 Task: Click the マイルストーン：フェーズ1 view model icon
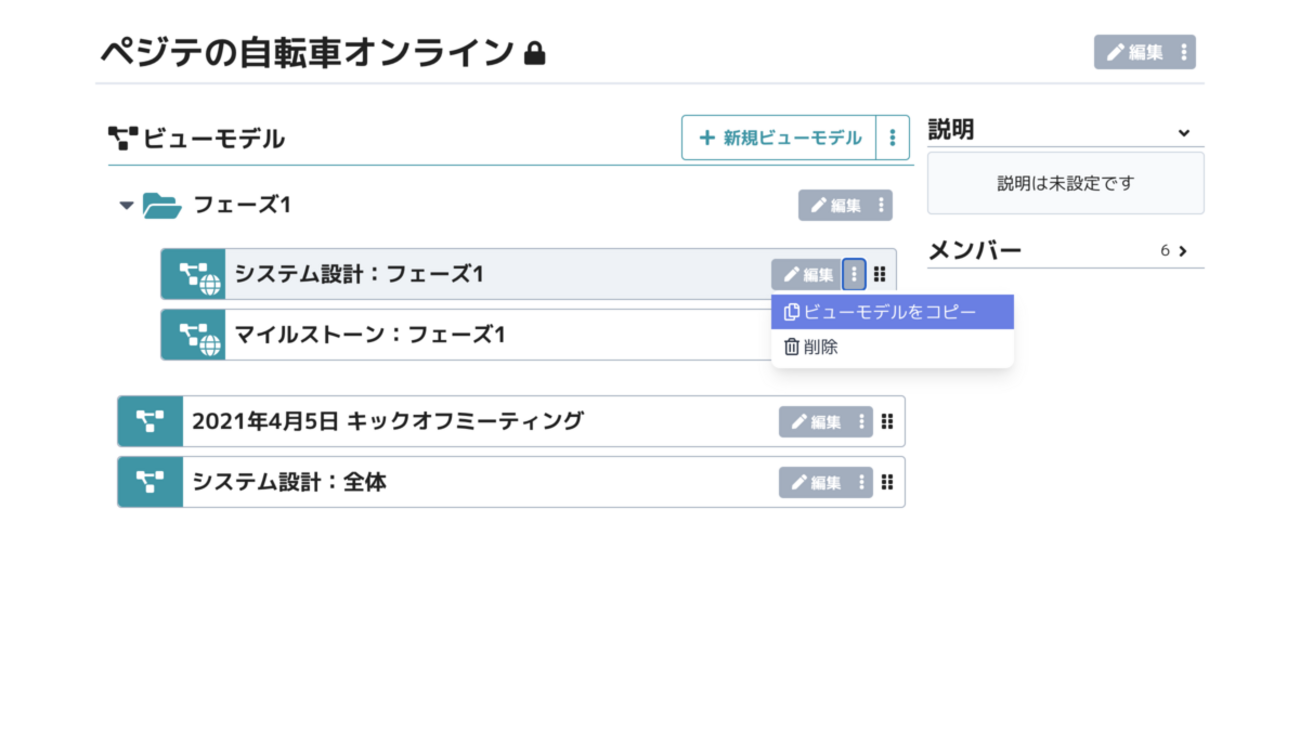tap(193, 335)
